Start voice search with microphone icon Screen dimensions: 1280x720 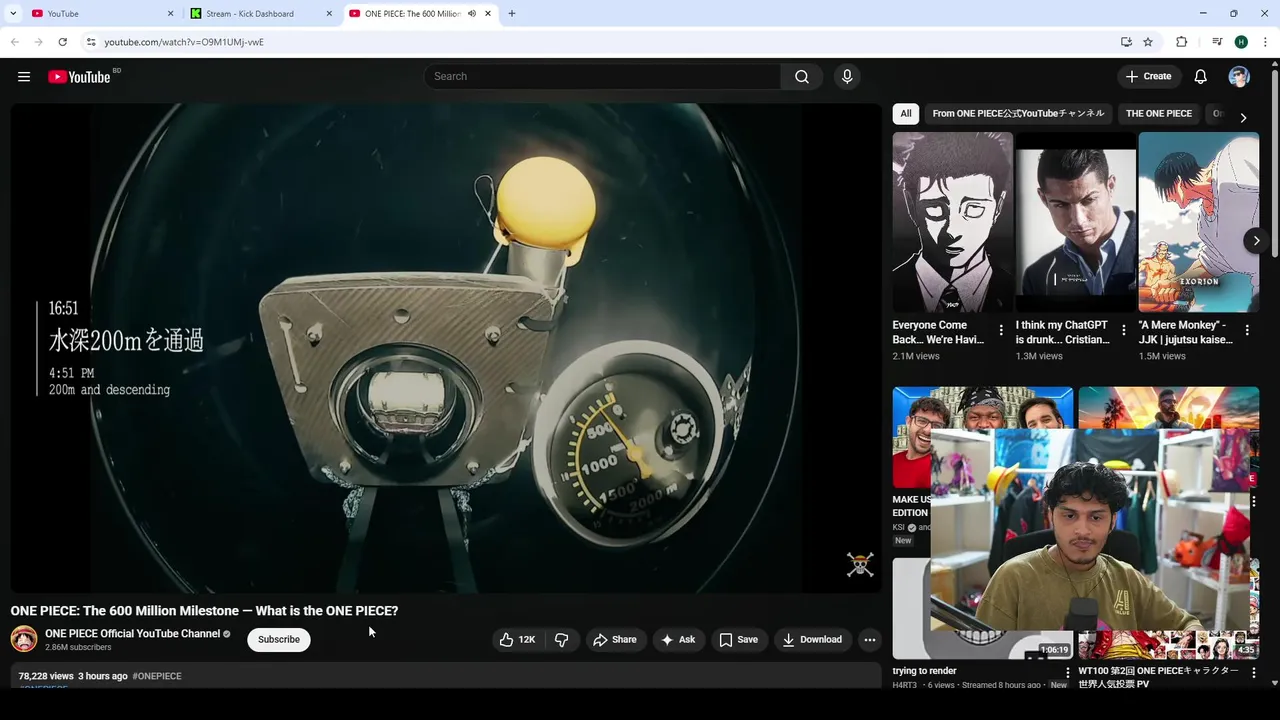(847, 77)
